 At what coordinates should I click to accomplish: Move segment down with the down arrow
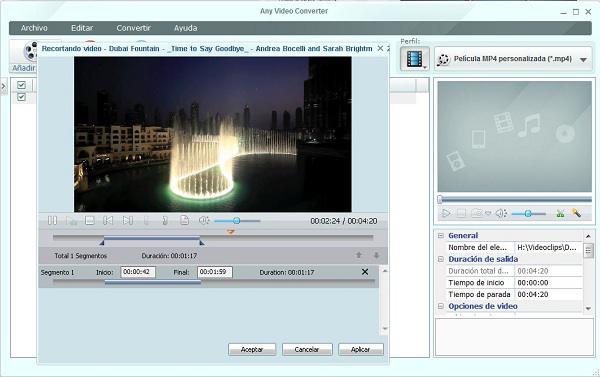click(377, 255)
